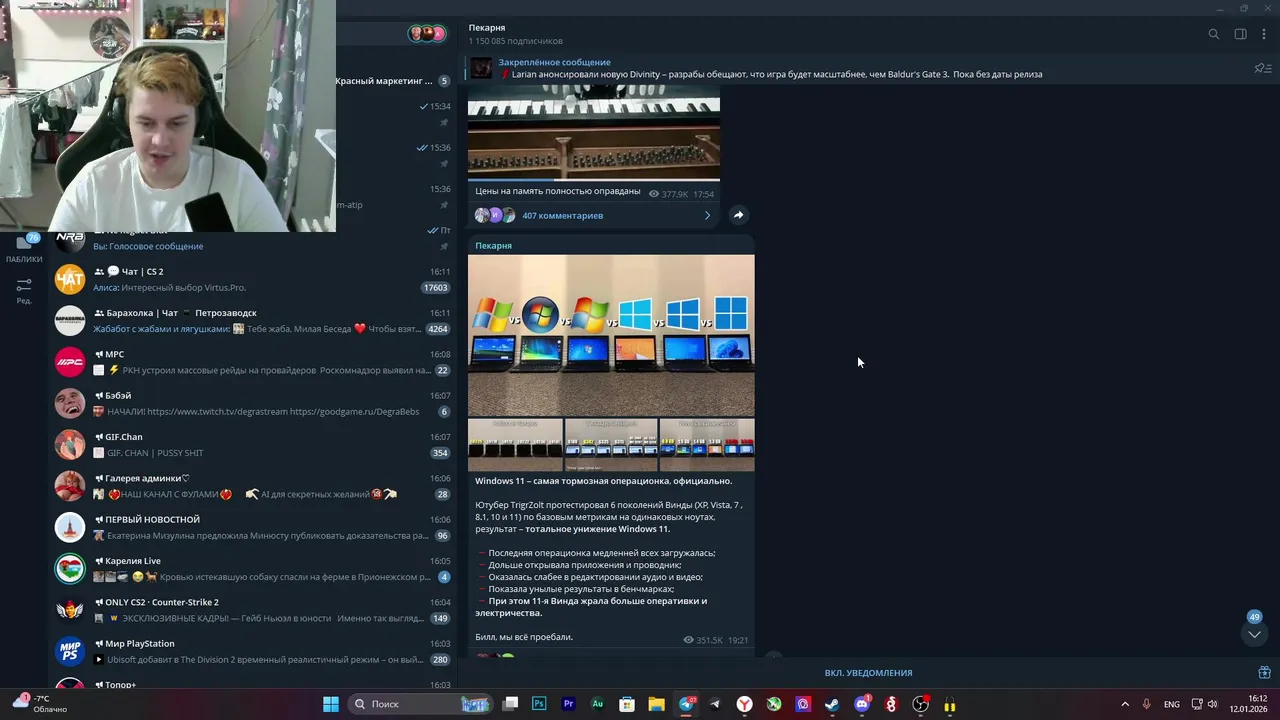Open ONLY CS2 · Counter-Strike 2 channel
The image size is (1280, 720).
click(x=252, y=610)
